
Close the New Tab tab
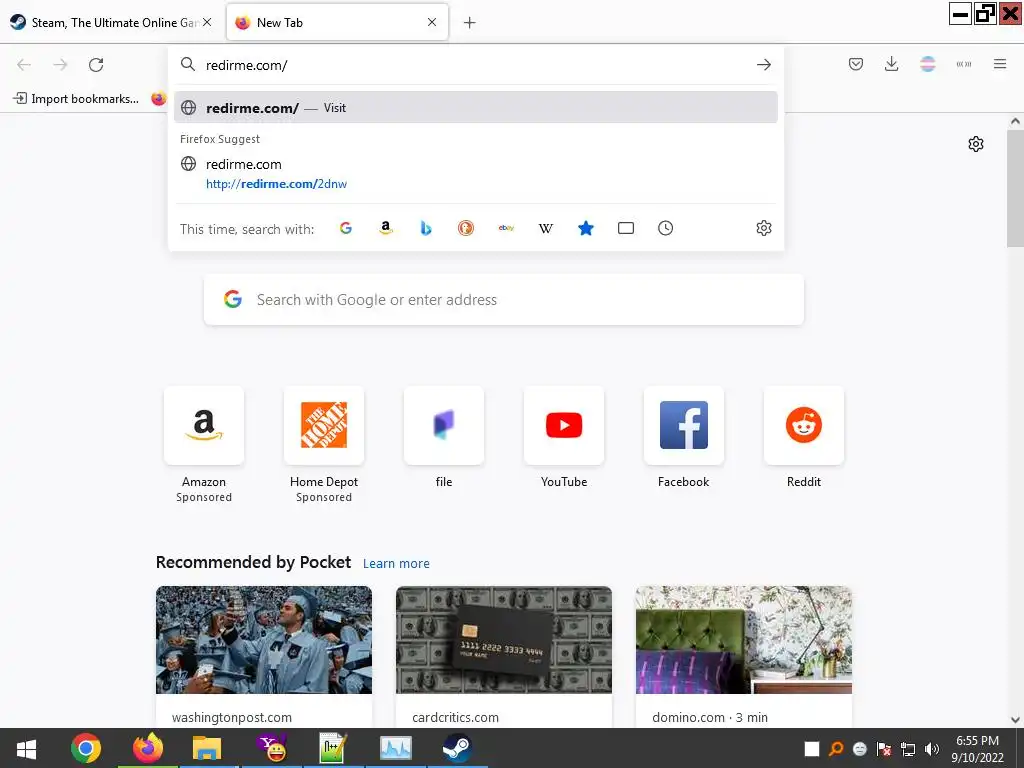pyautogui.click(x=432, y=22)
